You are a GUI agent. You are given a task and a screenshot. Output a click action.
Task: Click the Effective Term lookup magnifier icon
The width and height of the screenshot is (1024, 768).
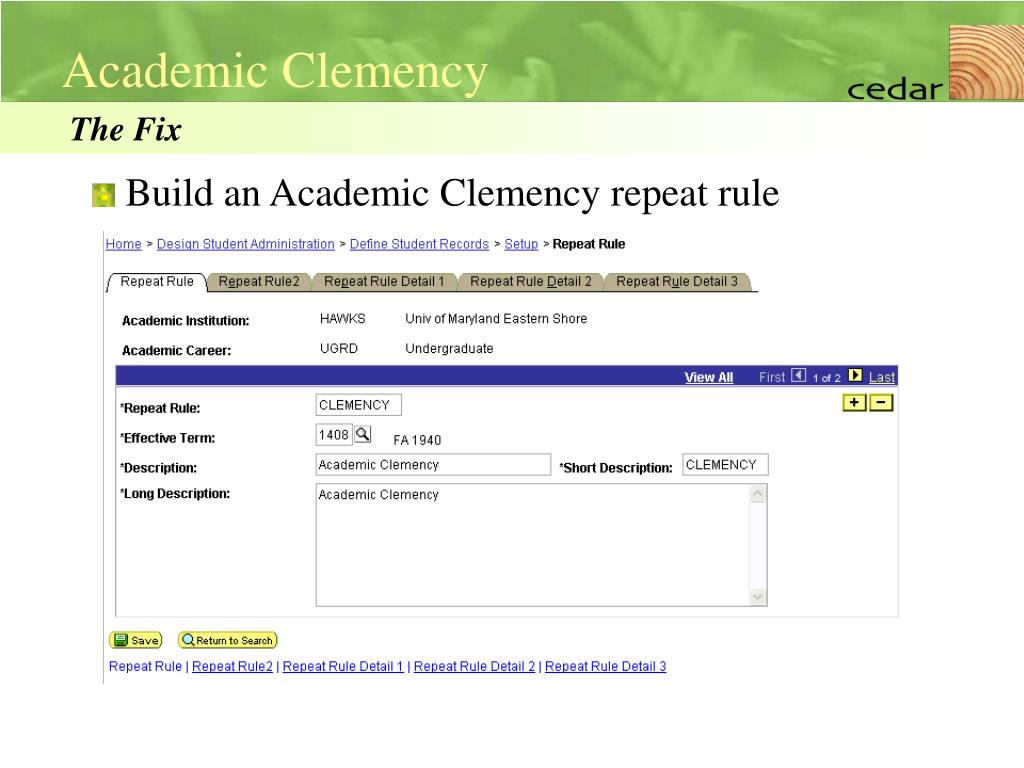[362, 434]
